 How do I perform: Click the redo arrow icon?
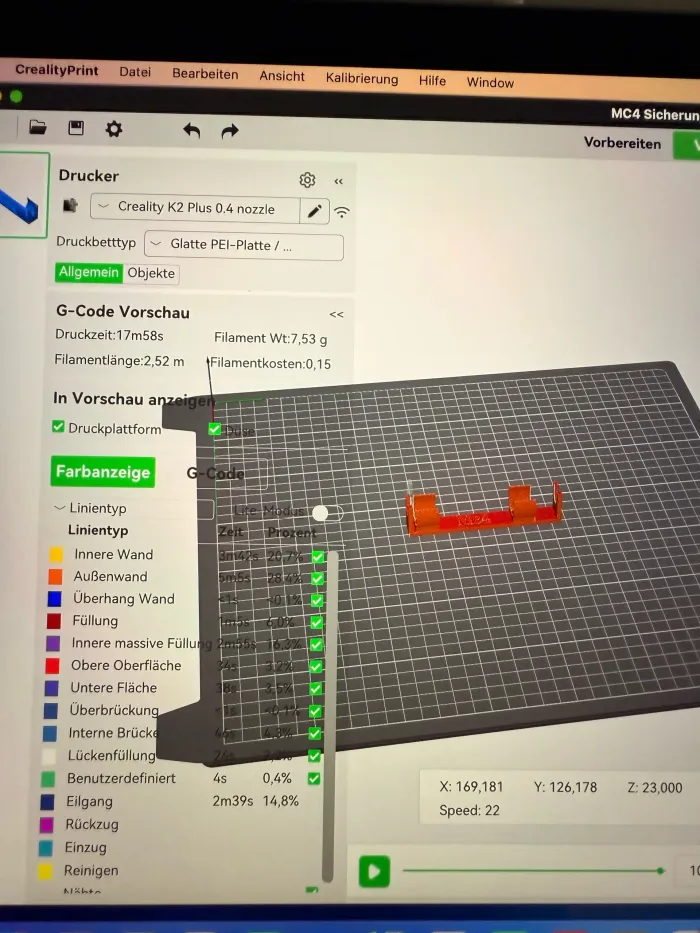230,131
